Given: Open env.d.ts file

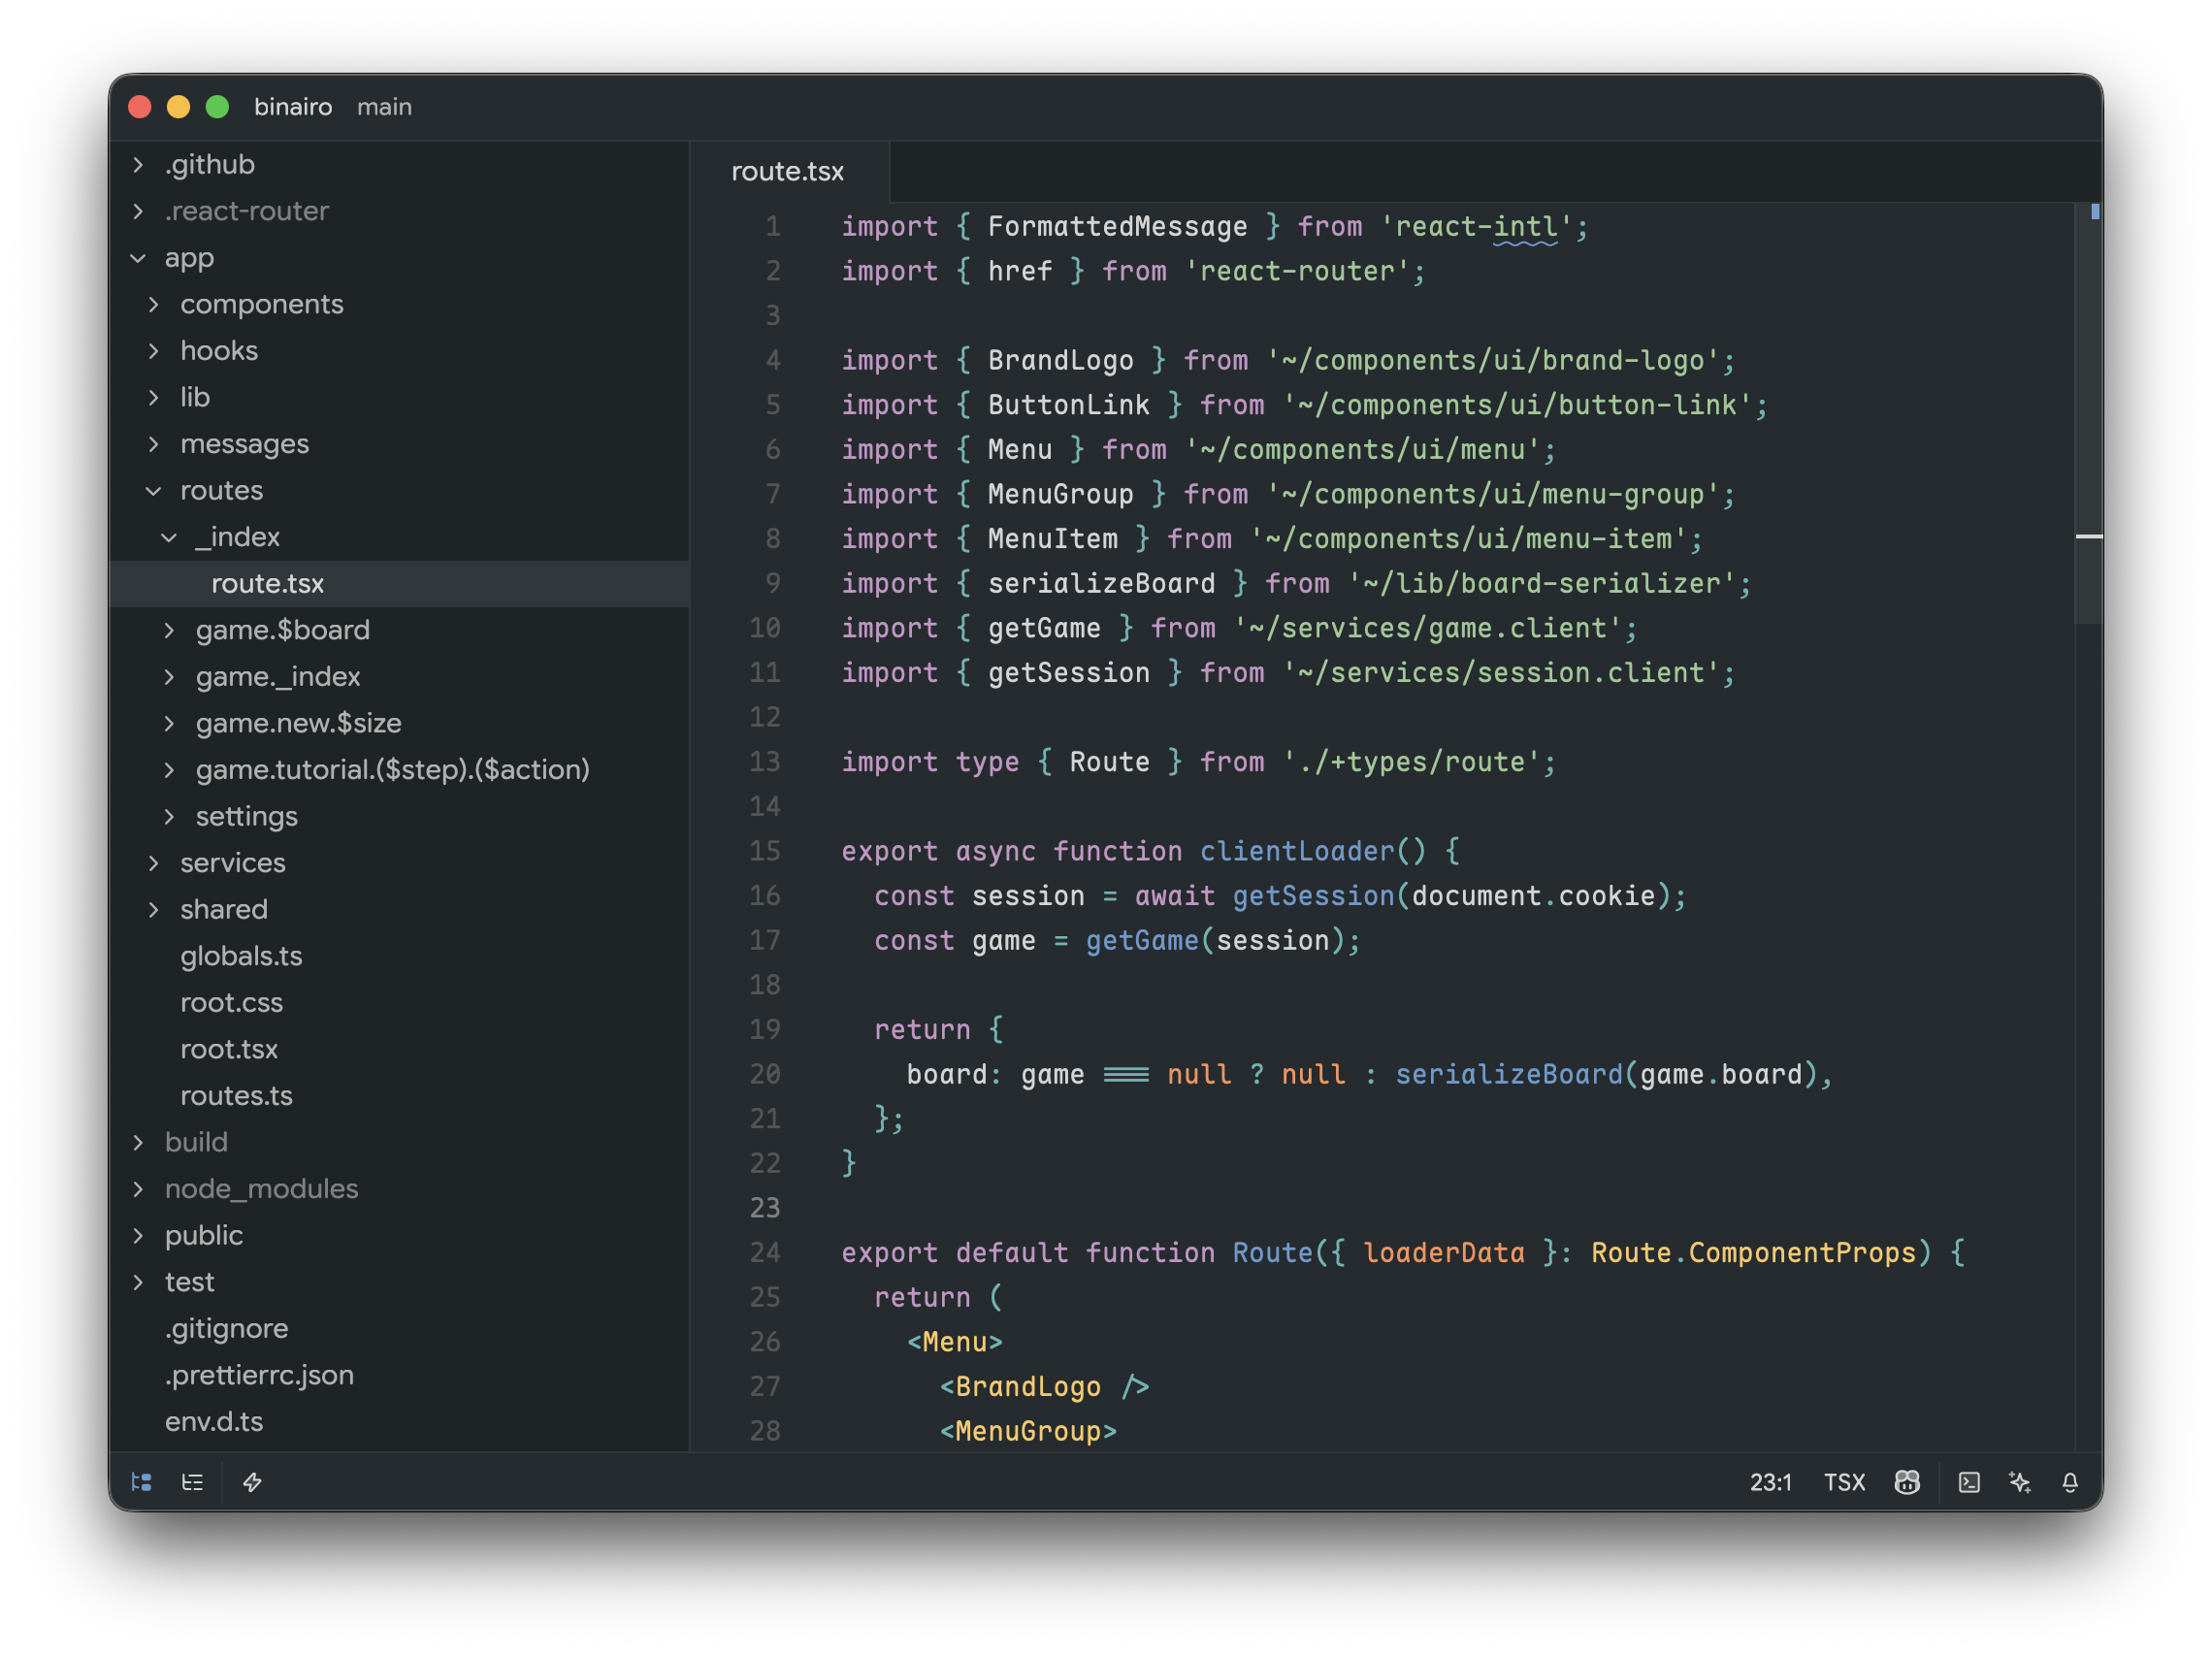Looking at the screenshot, I should tap(400, 1421).
